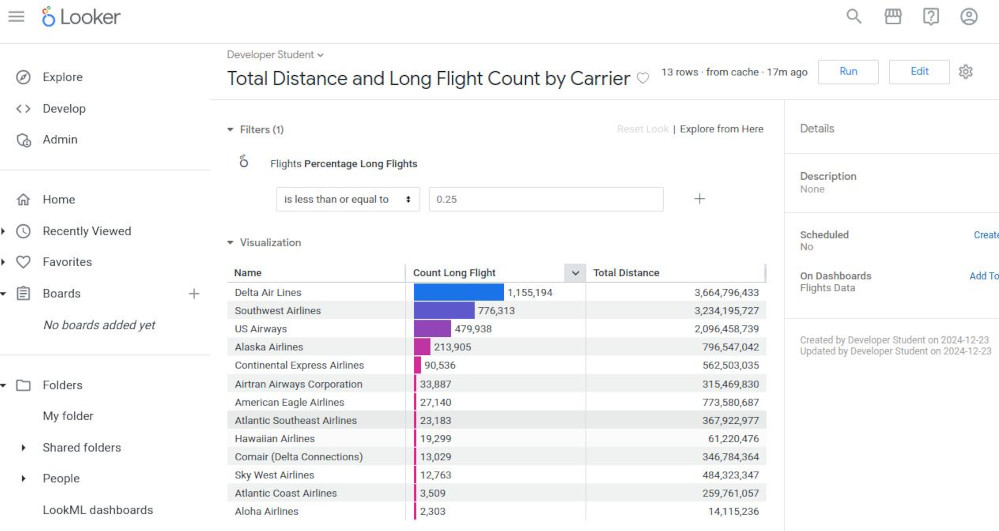999x531 pixels.
Task: Open the hamburger main menu
Action: coord(17,17)
